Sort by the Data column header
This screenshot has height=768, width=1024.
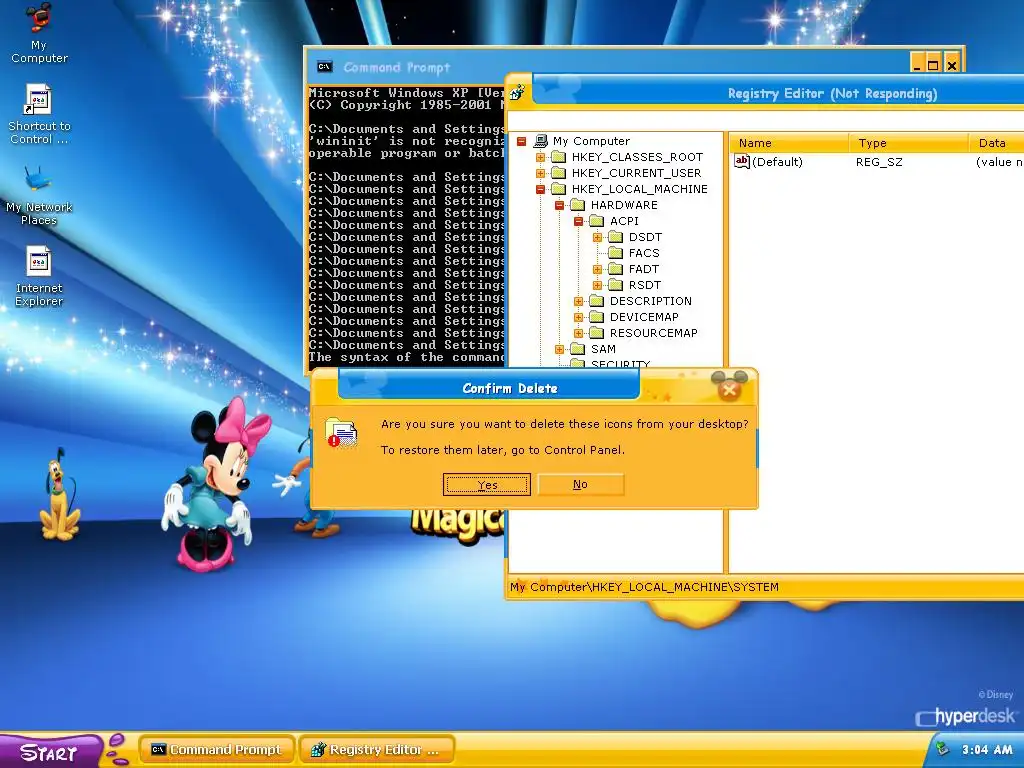tap(997, 143)
